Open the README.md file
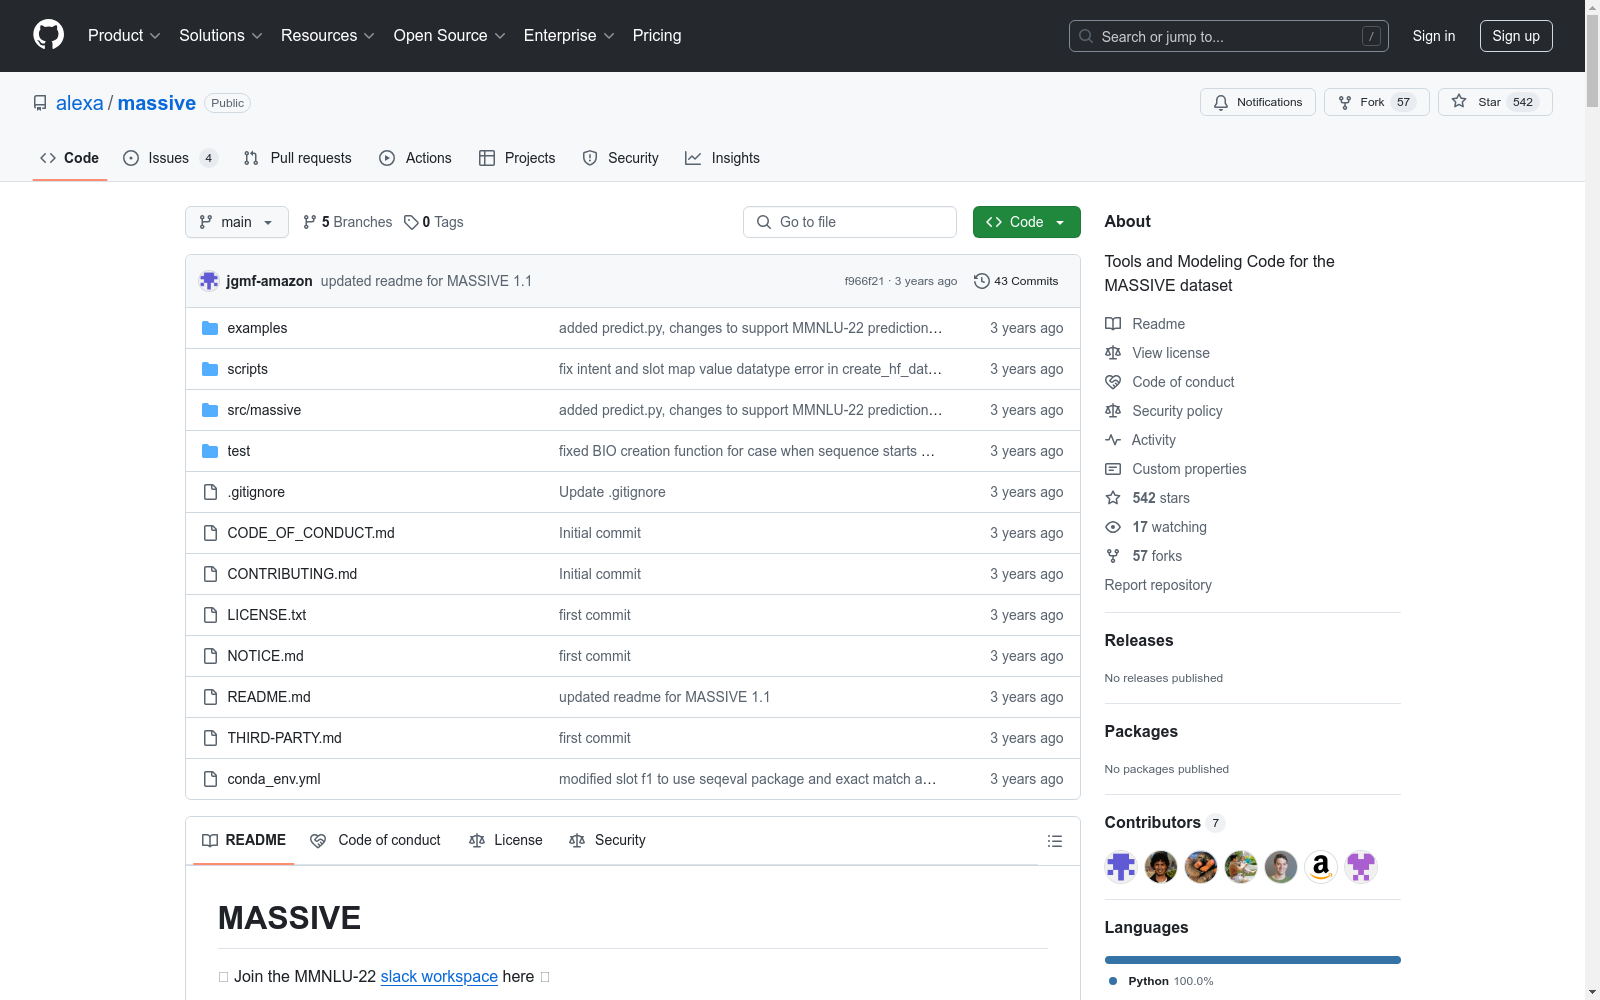This screenshot has height=1000, width=1600. pyautogui.click(x=269, y=697)
